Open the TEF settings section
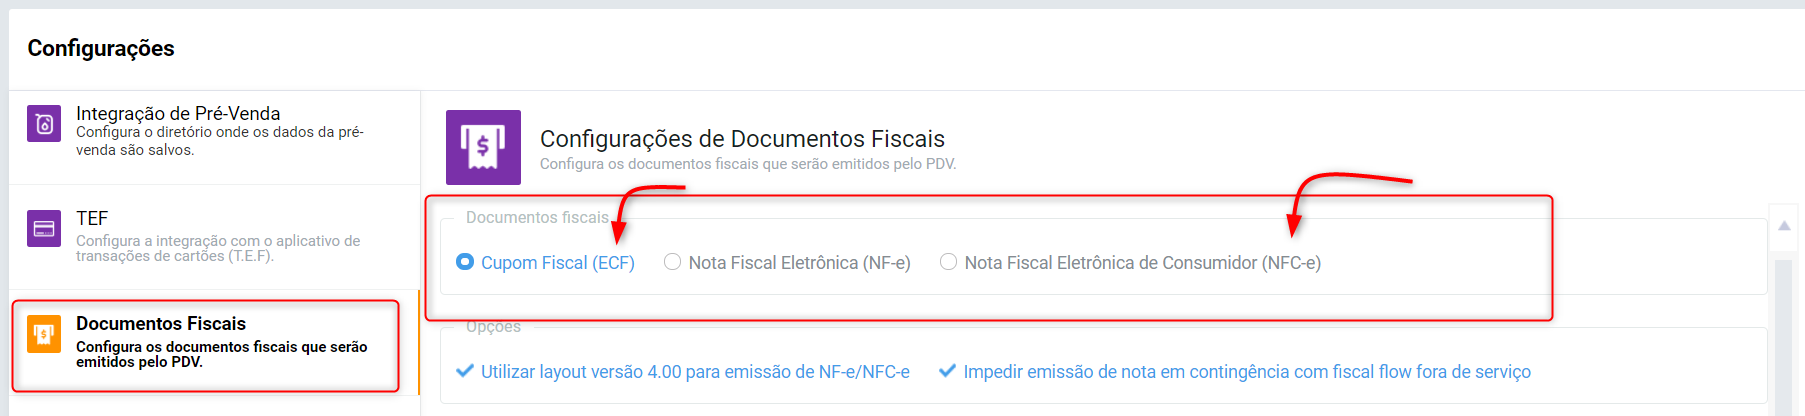Viewport: 1805px width, 416px height. (214, 237)
